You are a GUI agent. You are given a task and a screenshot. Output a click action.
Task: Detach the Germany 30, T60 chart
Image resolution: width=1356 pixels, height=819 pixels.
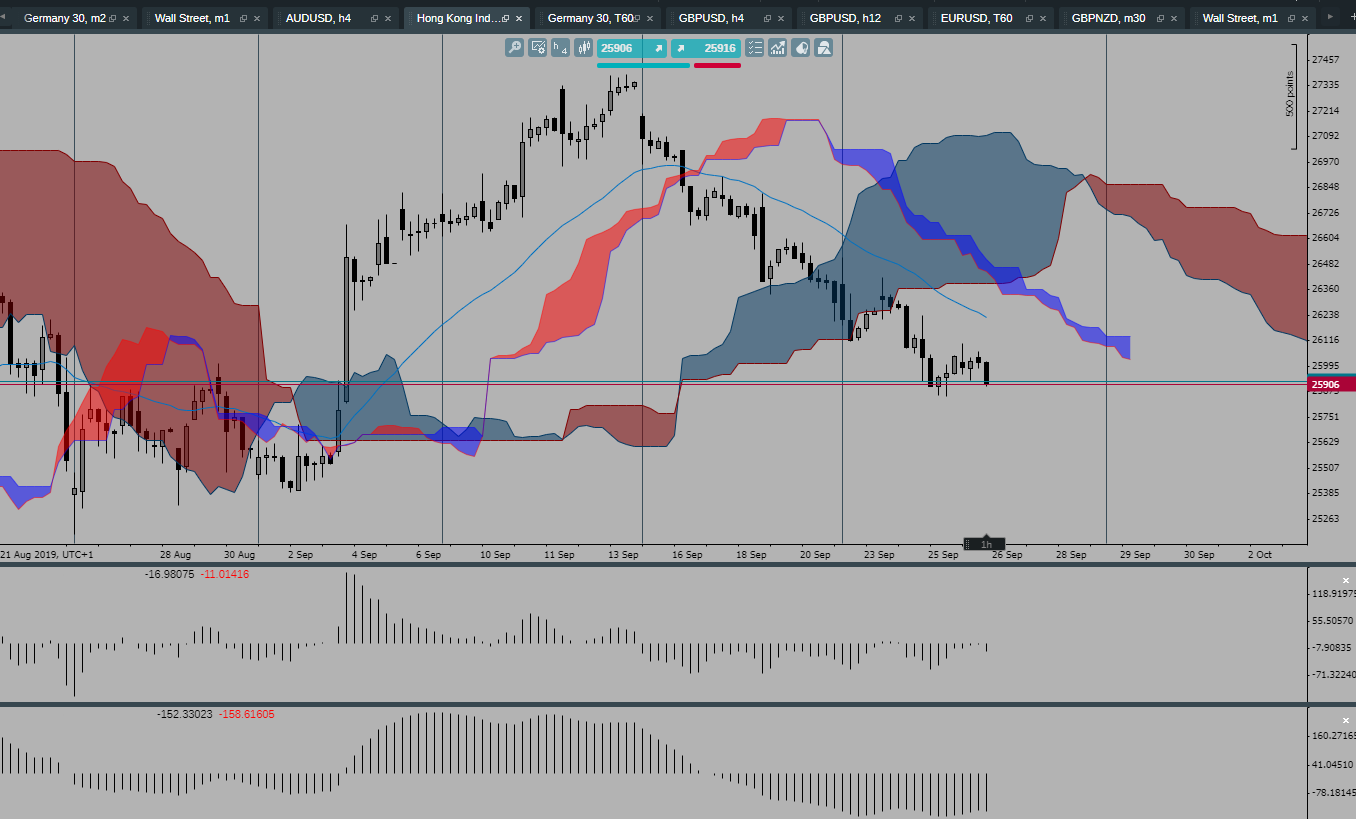[x=636, y=19]
